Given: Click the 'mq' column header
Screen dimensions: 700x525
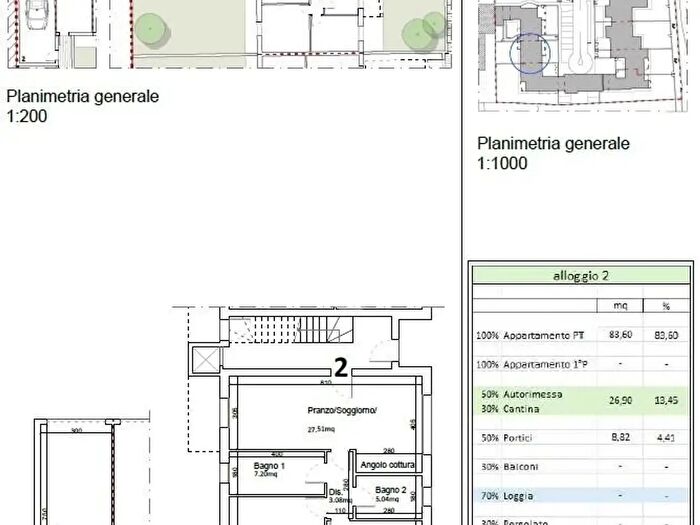Looking at the screenshot, I should (x=620, y=306).
